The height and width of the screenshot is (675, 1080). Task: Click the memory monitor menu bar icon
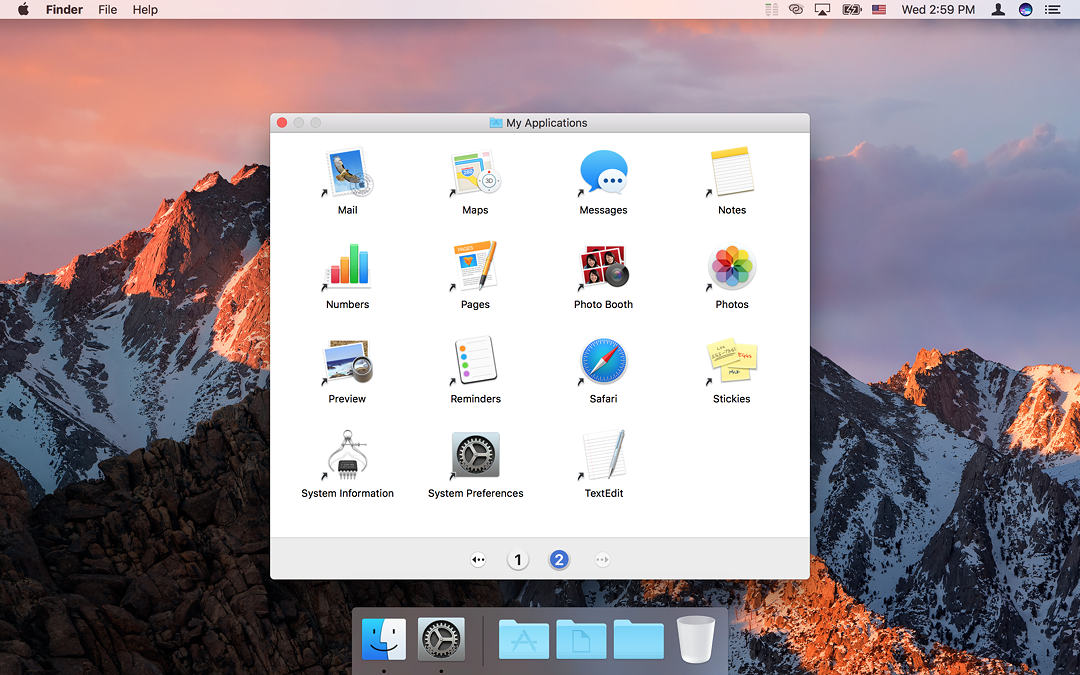point(771,10)
